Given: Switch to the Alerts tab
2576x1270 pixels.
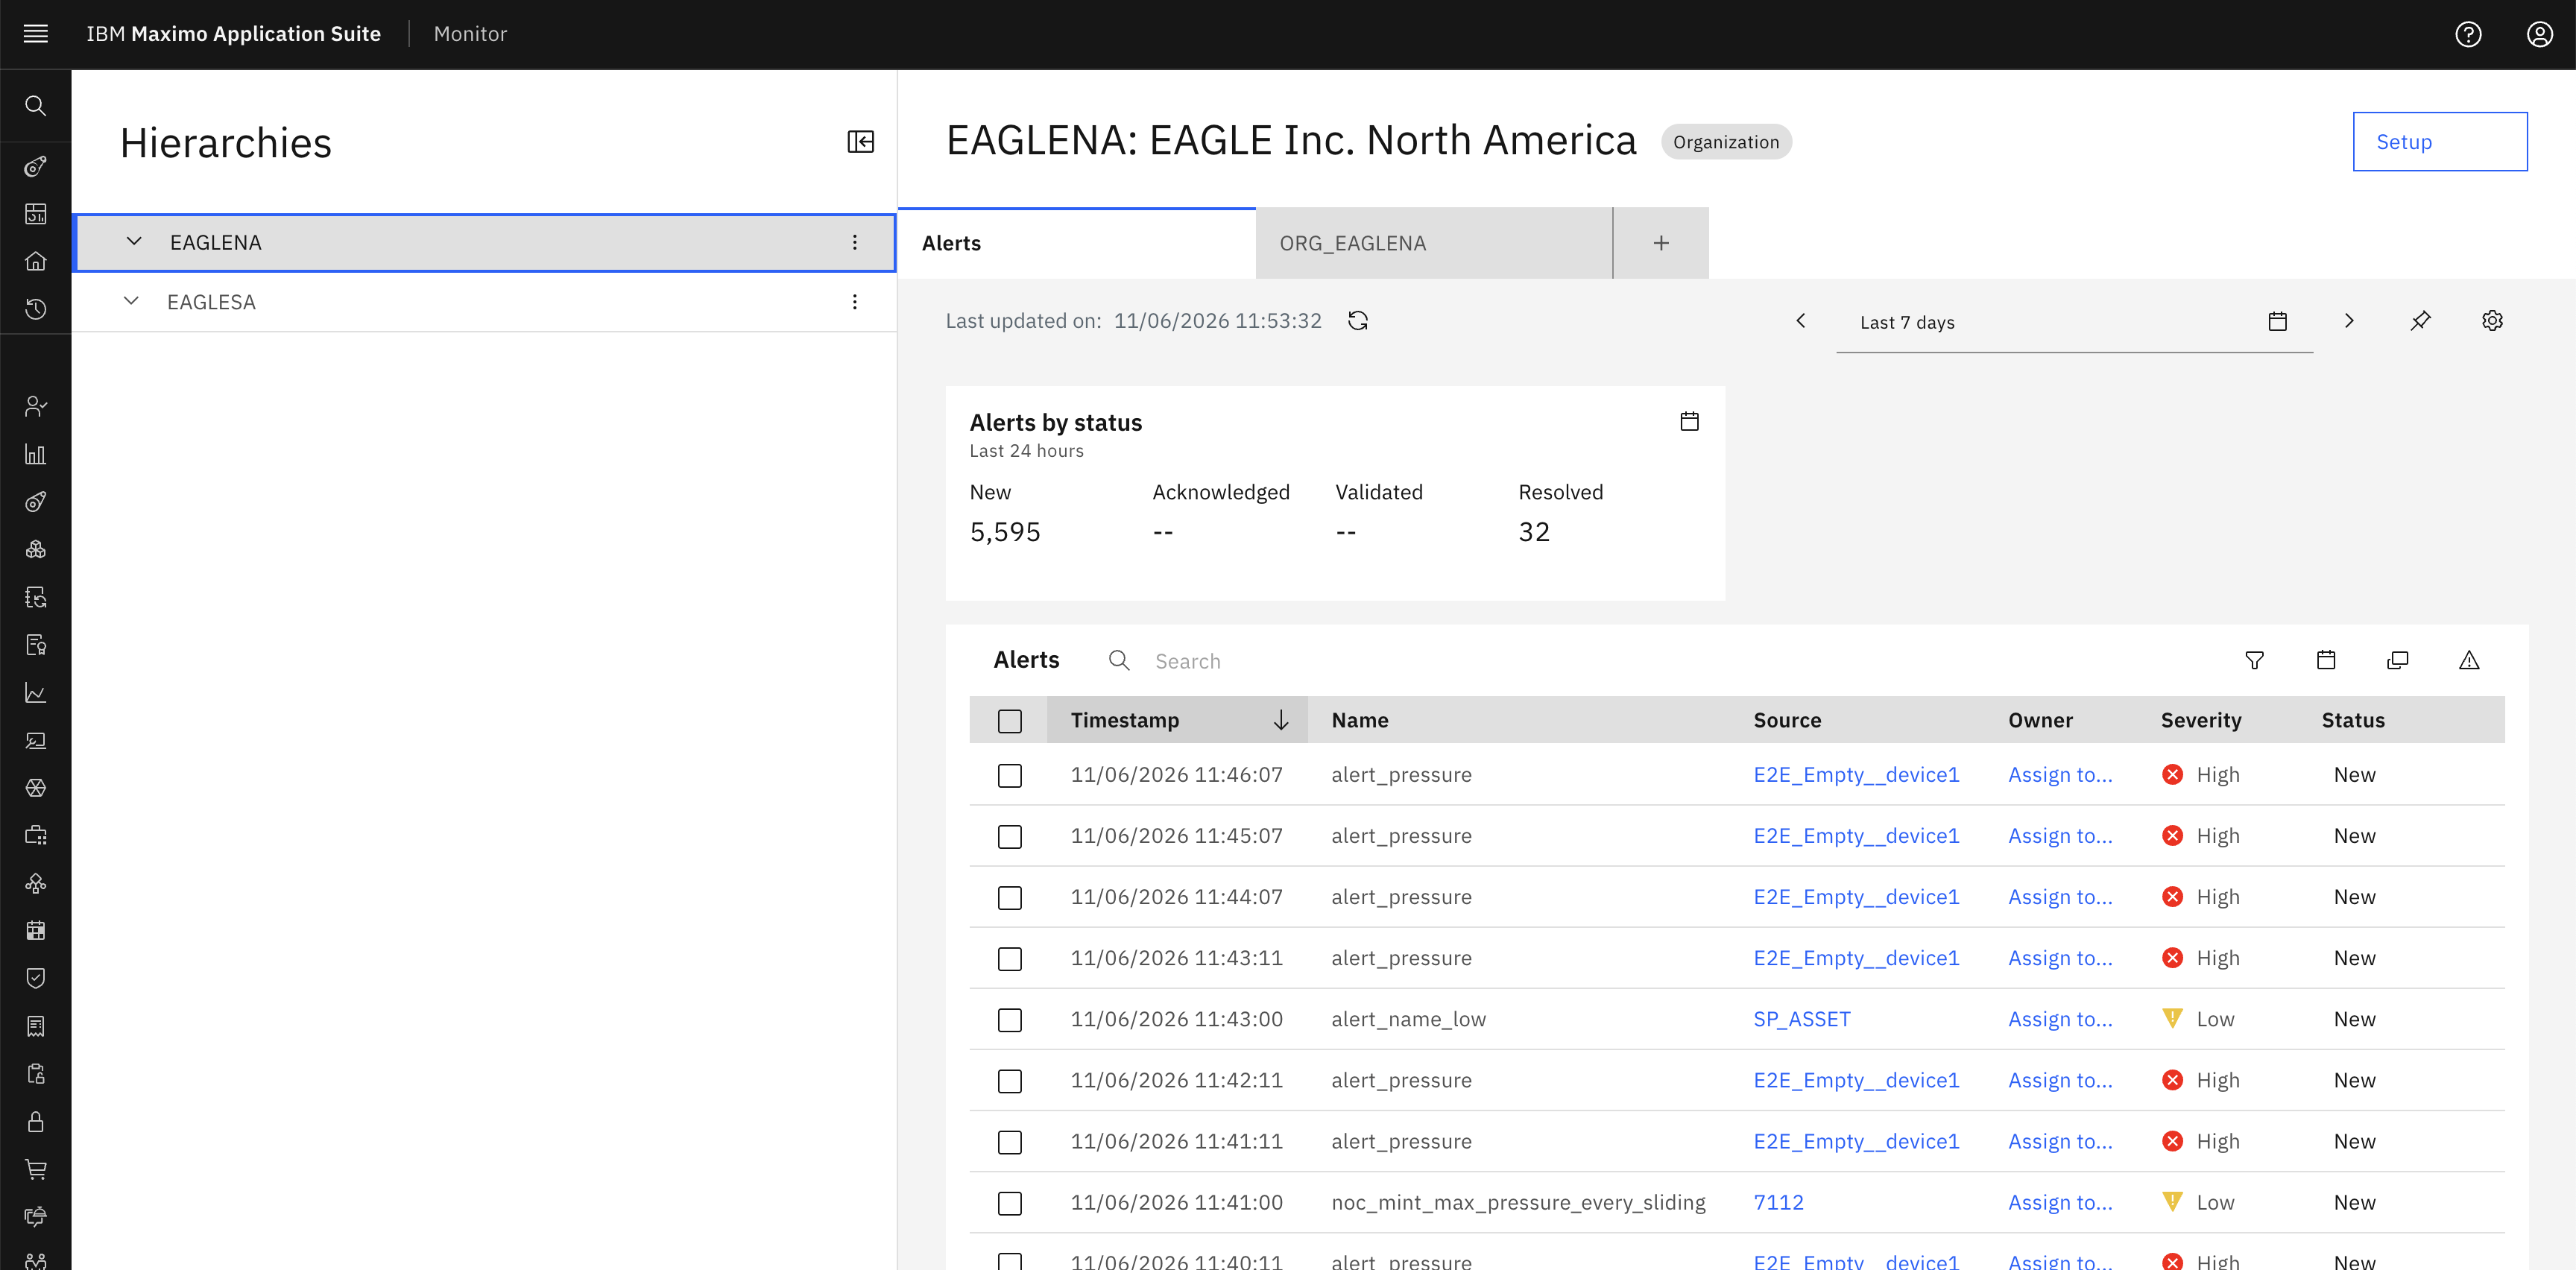Looking at the screenshot, I should point(1076,243).
